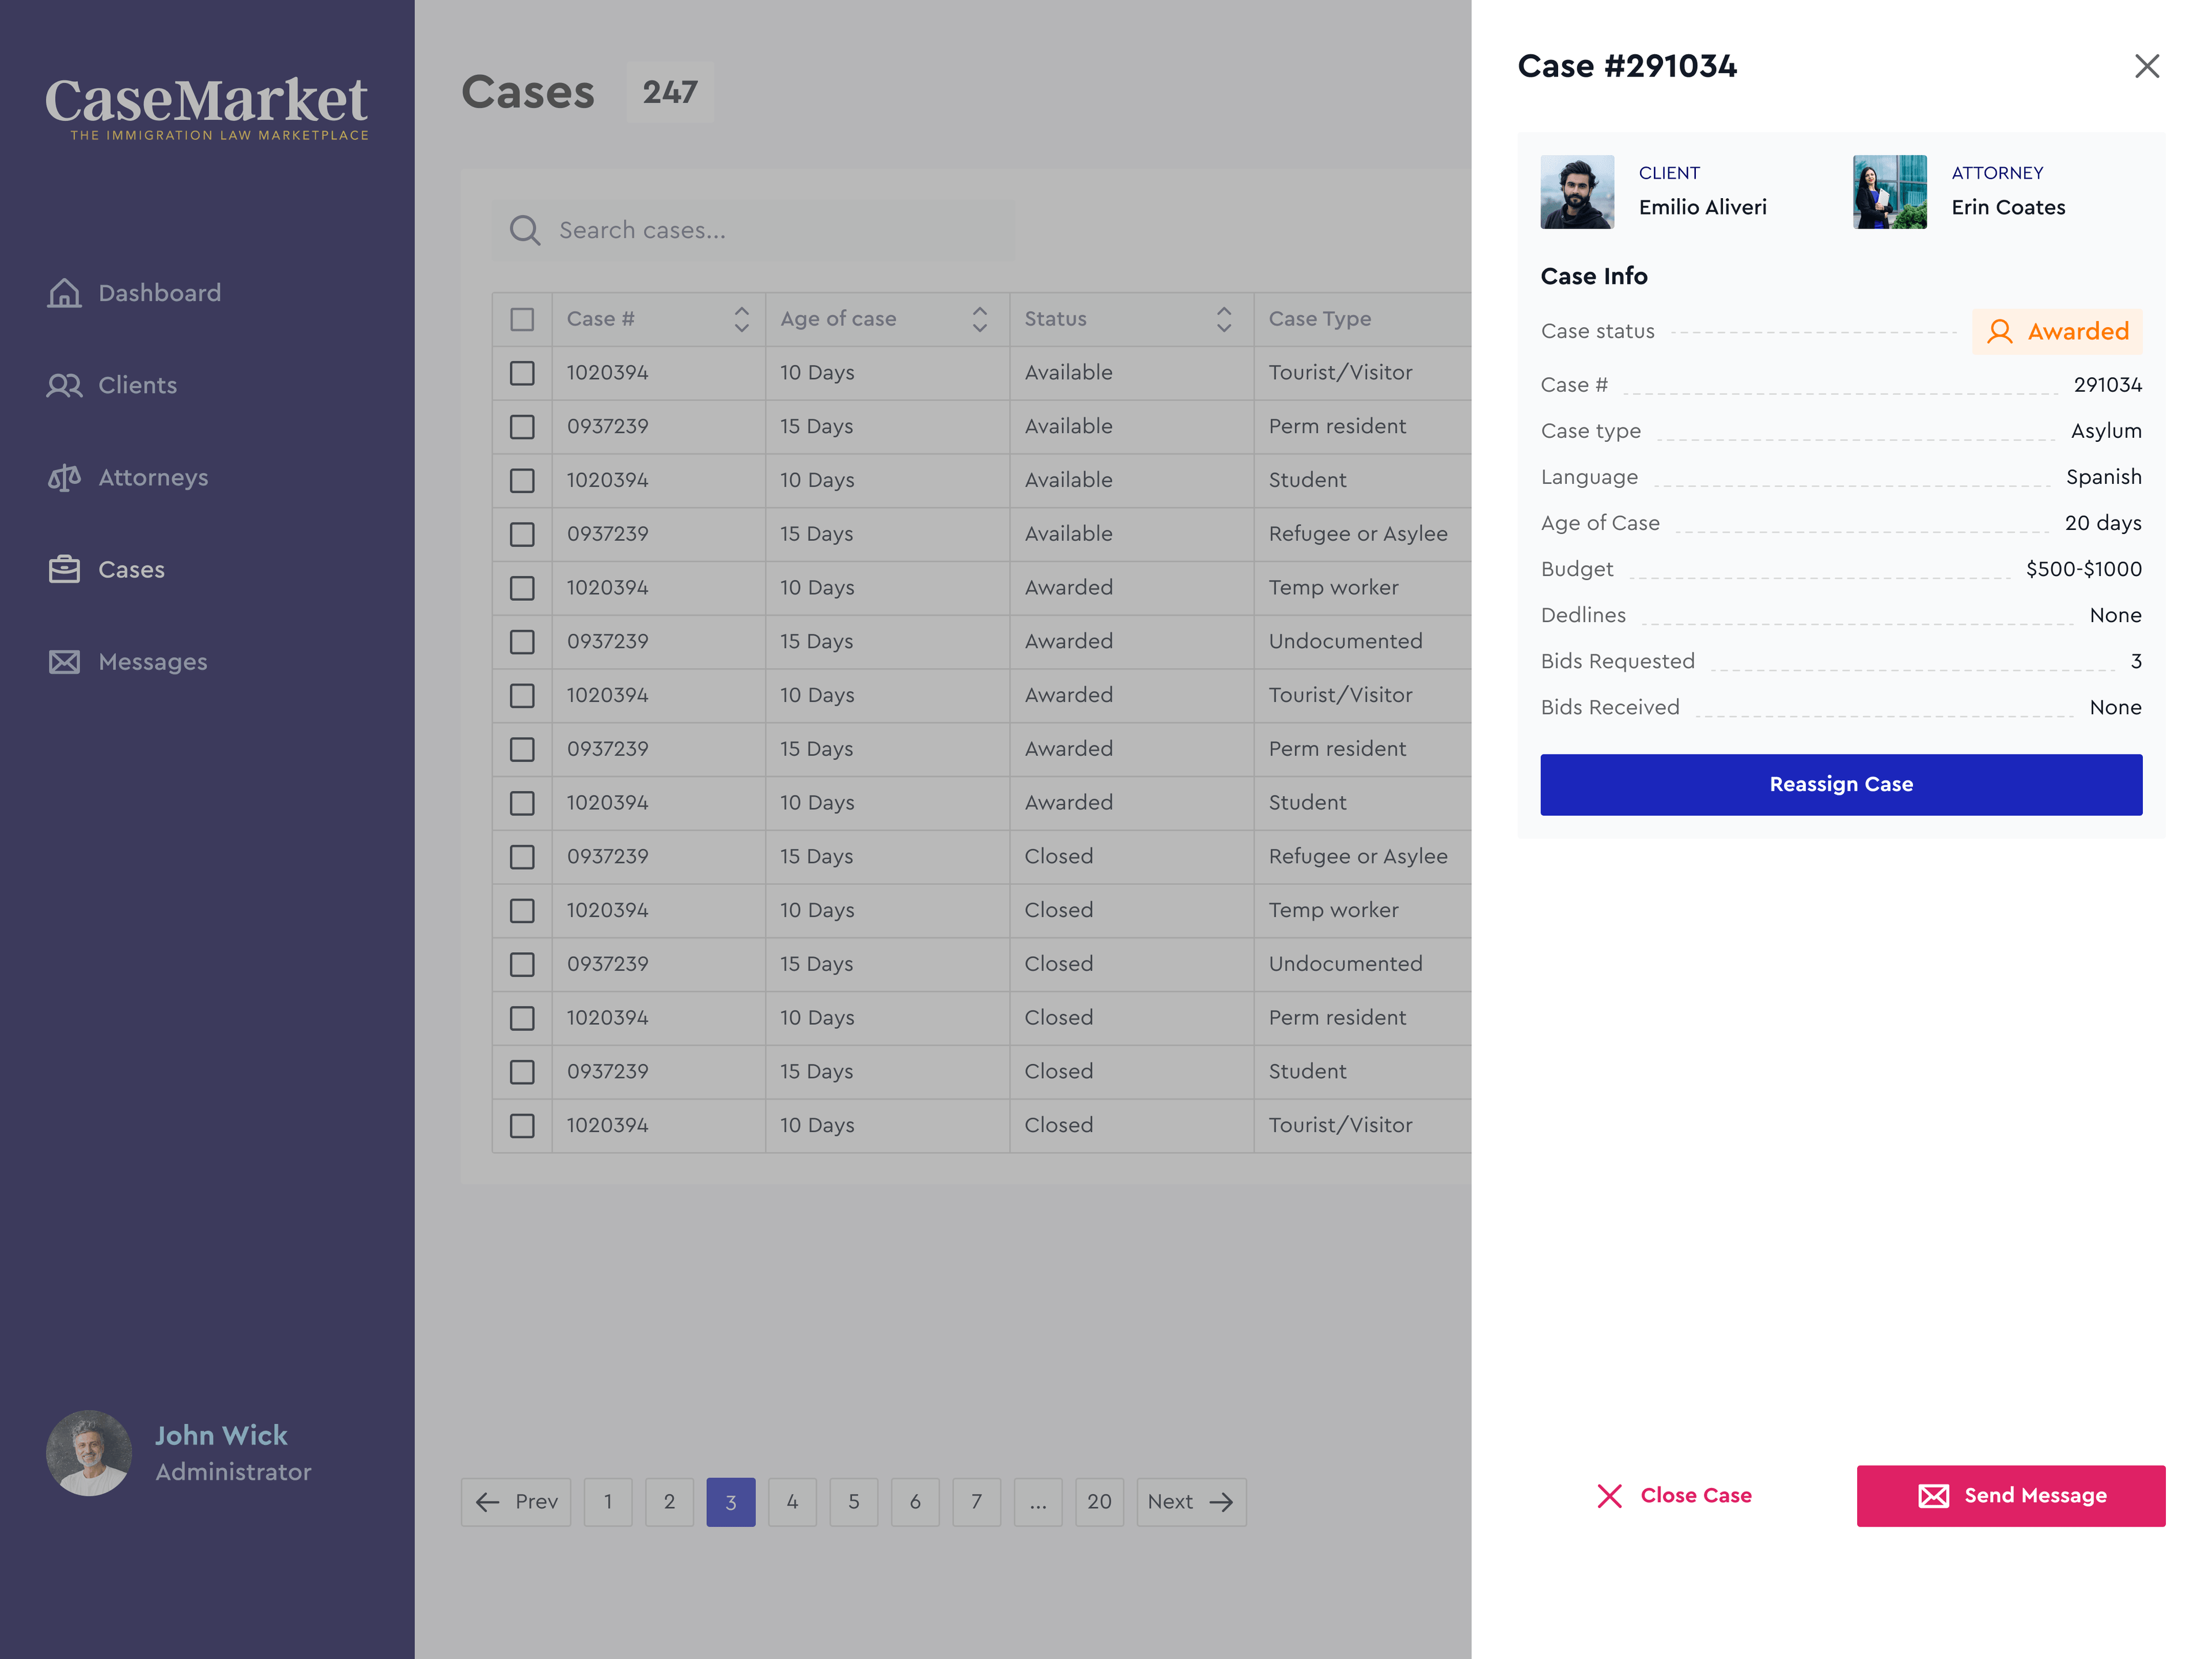The image size is (2212, 1659).
Task: Click the Send Message button
Action: 2011,1495
